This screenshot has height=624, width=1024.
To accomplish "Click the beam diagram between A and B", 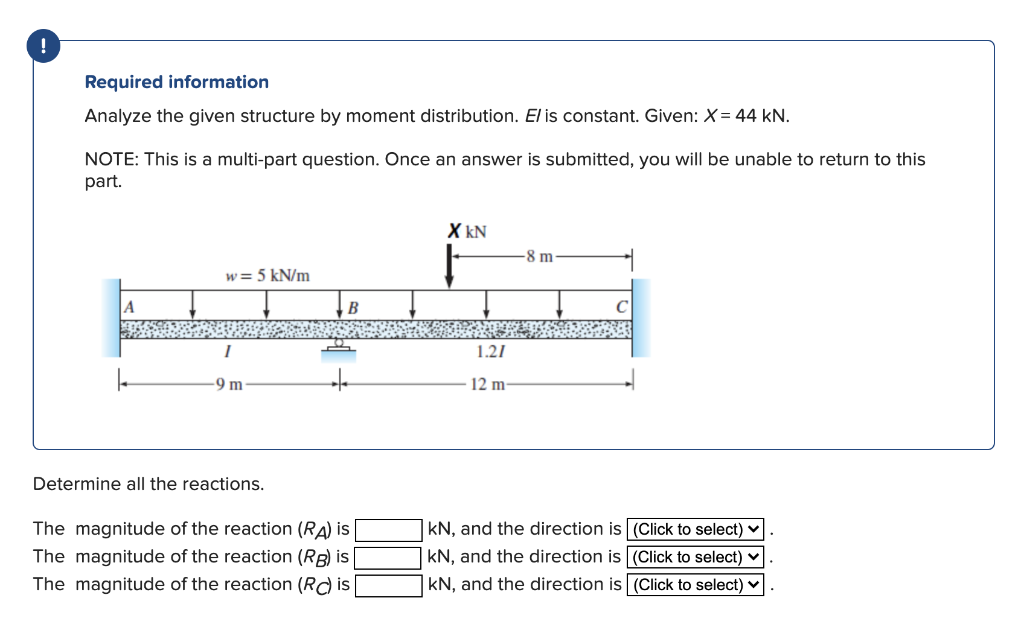I will (x=230, y=330).
